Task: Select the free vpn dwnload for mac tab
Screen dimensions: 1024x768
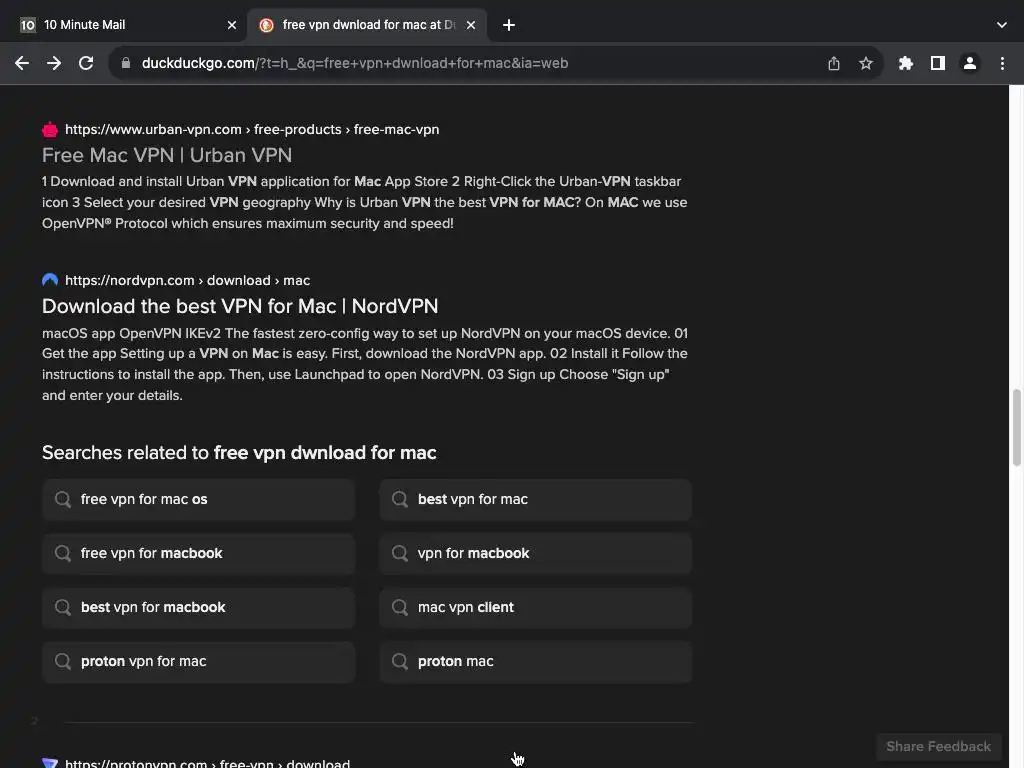Action: (x=367, y=25)
